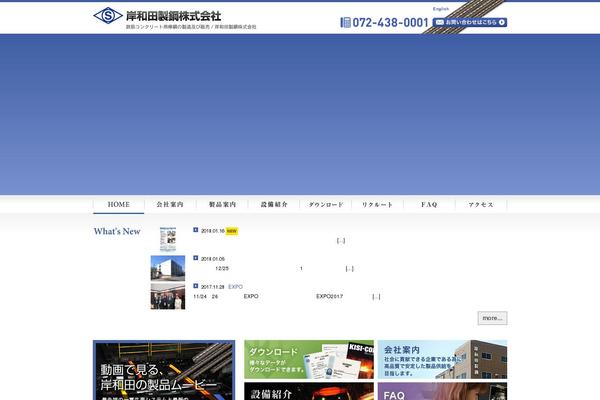Open the ダウンロード navigation menu item

coord(326,205)
